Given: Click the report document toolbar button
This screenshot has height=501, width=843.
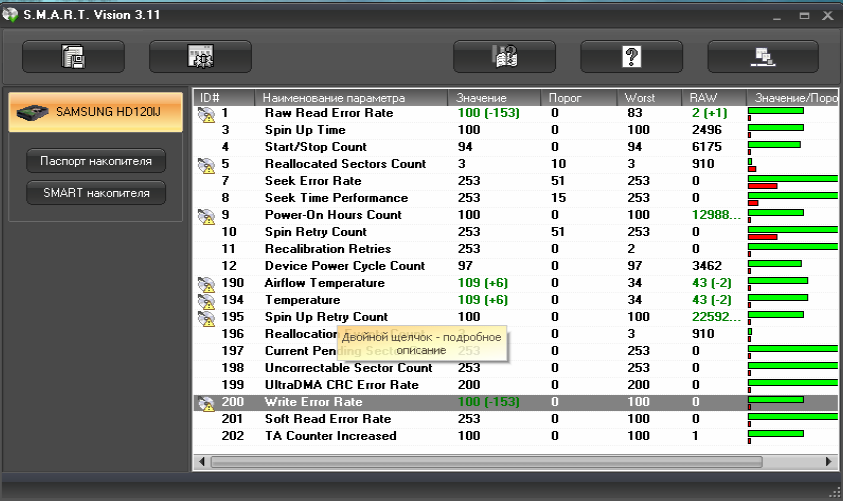Looking at the screenshot, I should tap(73, 57).
